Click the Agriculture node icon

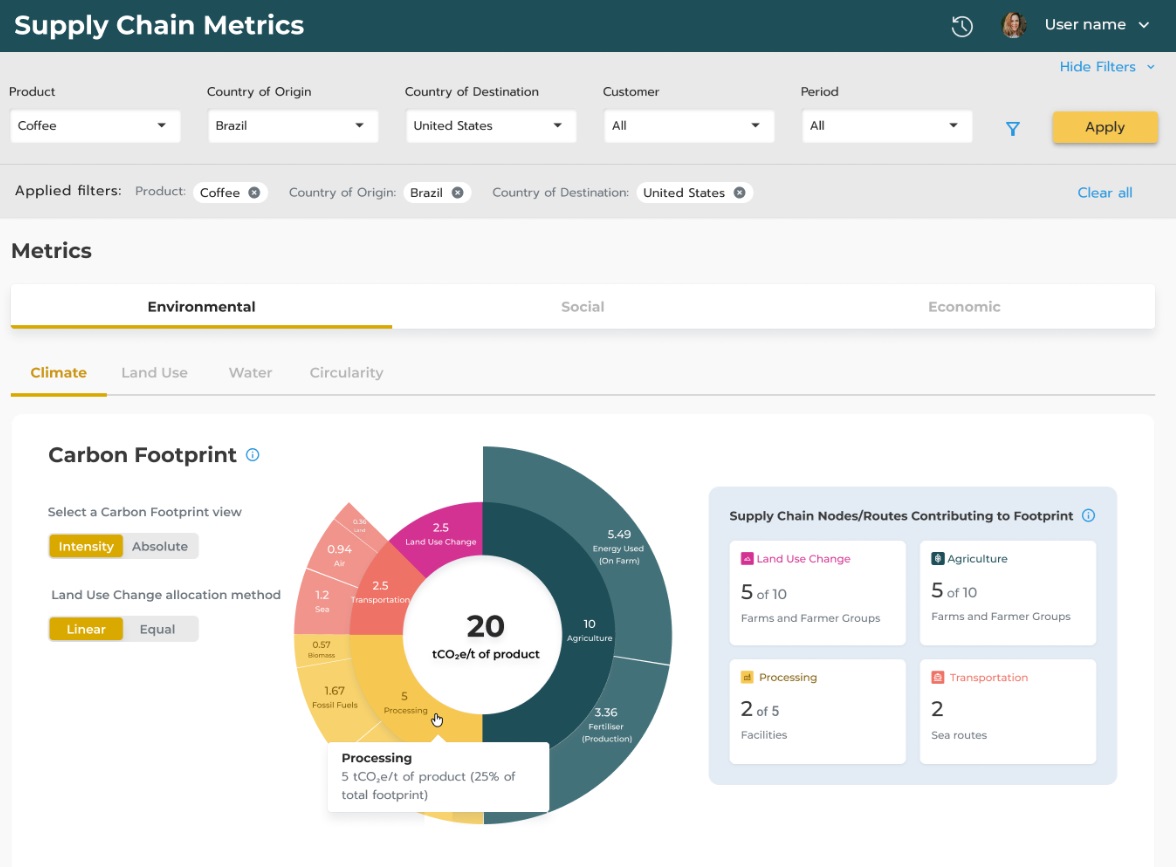click(938, 558)
